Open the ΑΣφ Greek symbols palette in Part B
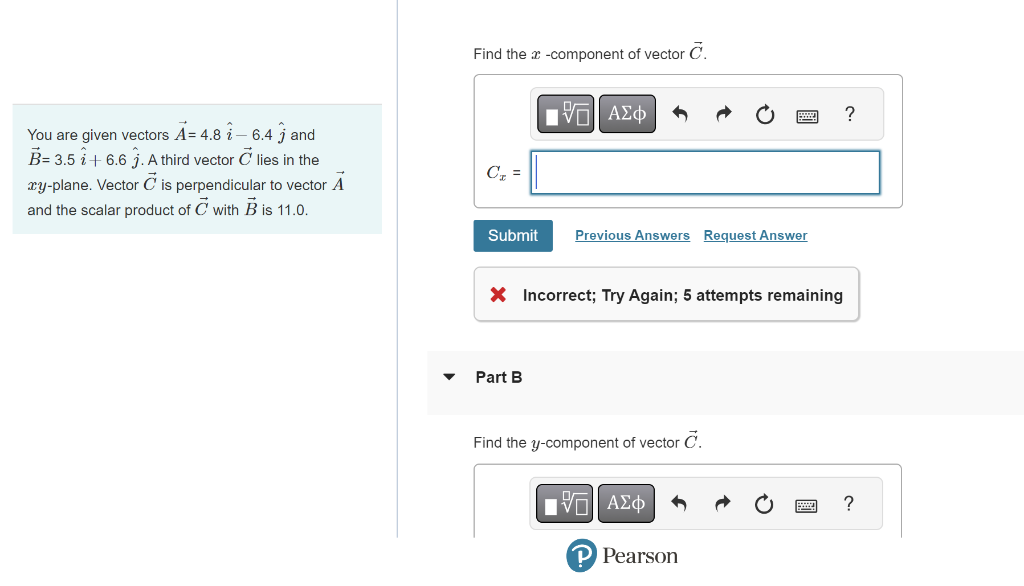 tap(626, 503)
